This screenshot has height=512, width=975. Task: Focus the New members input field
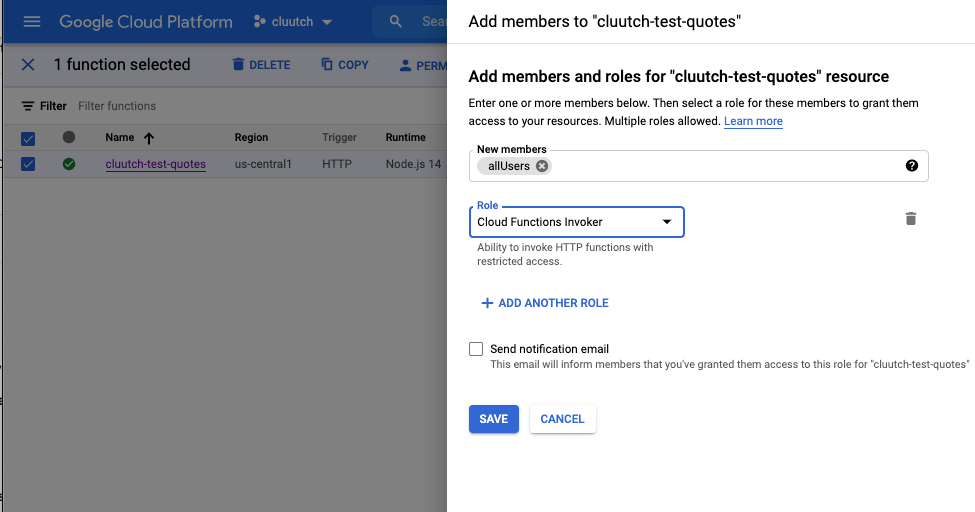[x=698, y=166]
